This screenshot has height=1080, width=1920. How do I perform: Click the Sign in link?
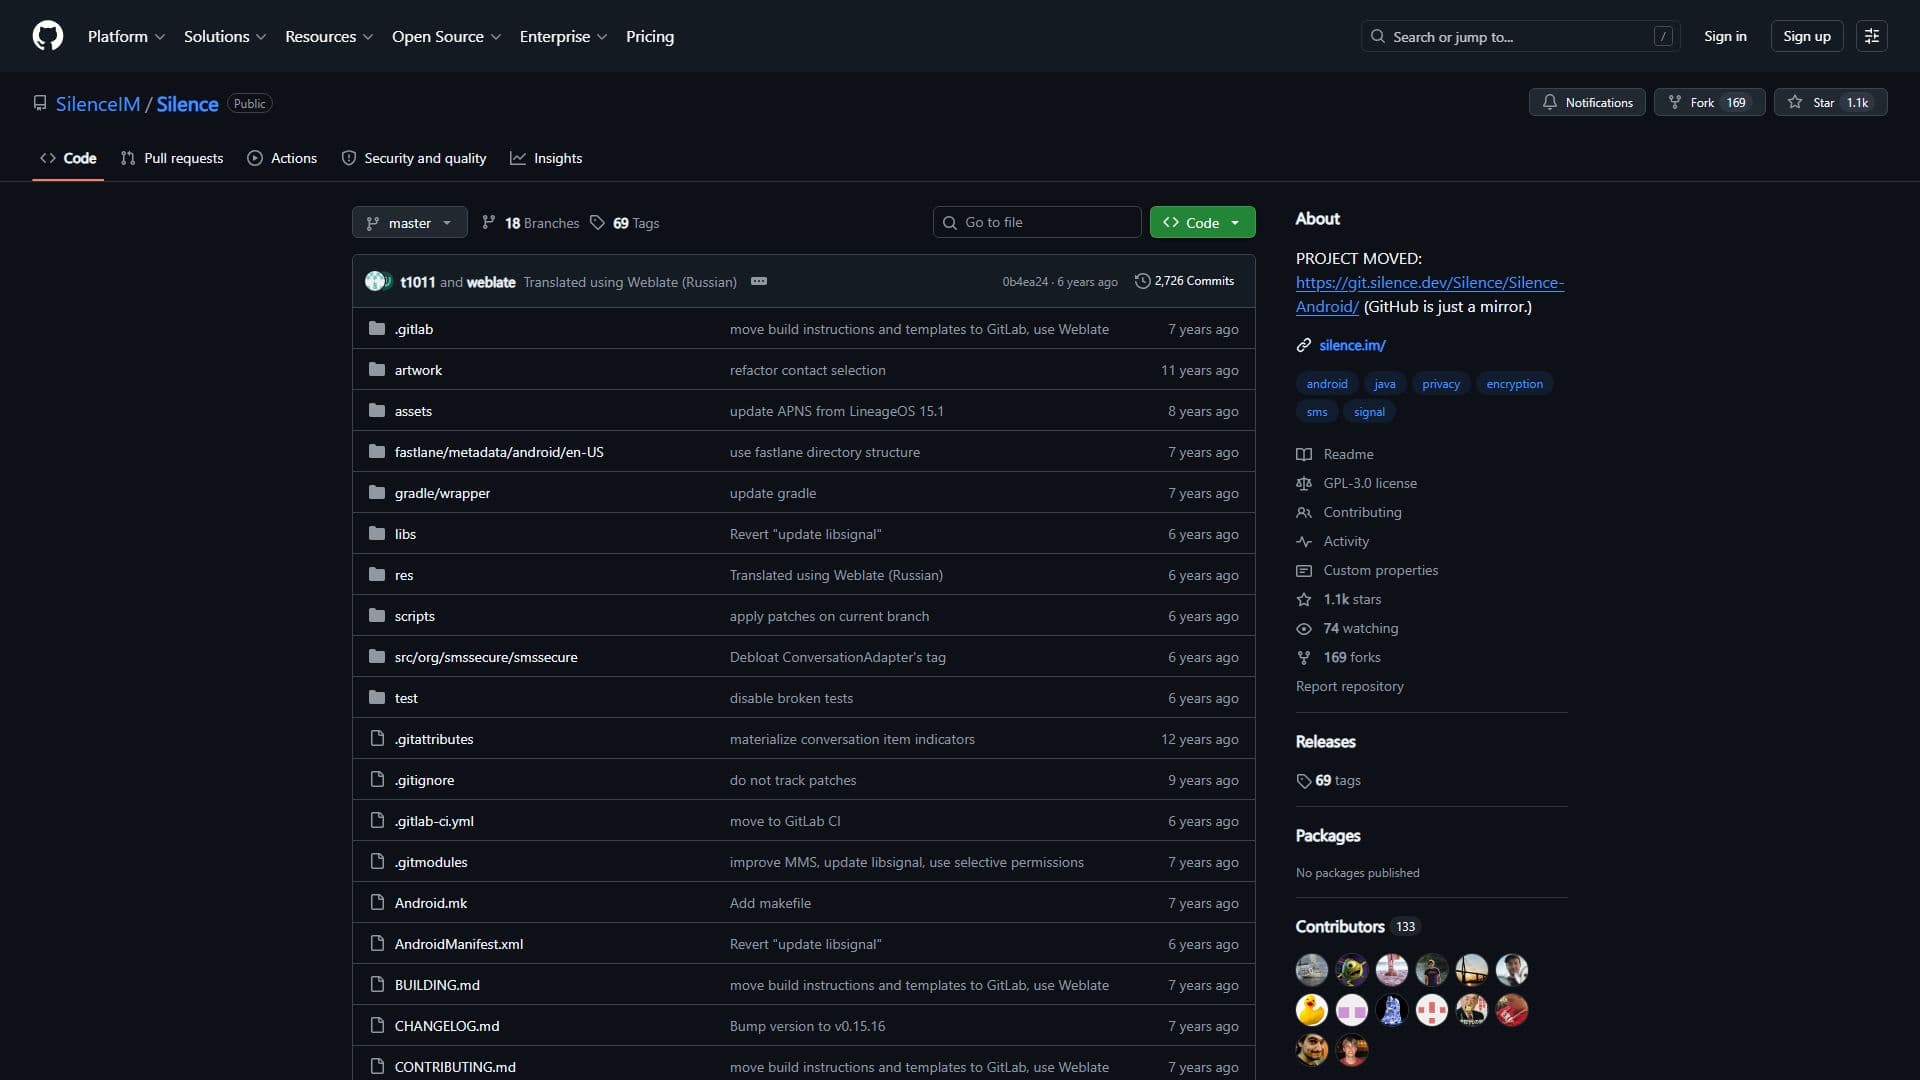tap(1725, 36)
